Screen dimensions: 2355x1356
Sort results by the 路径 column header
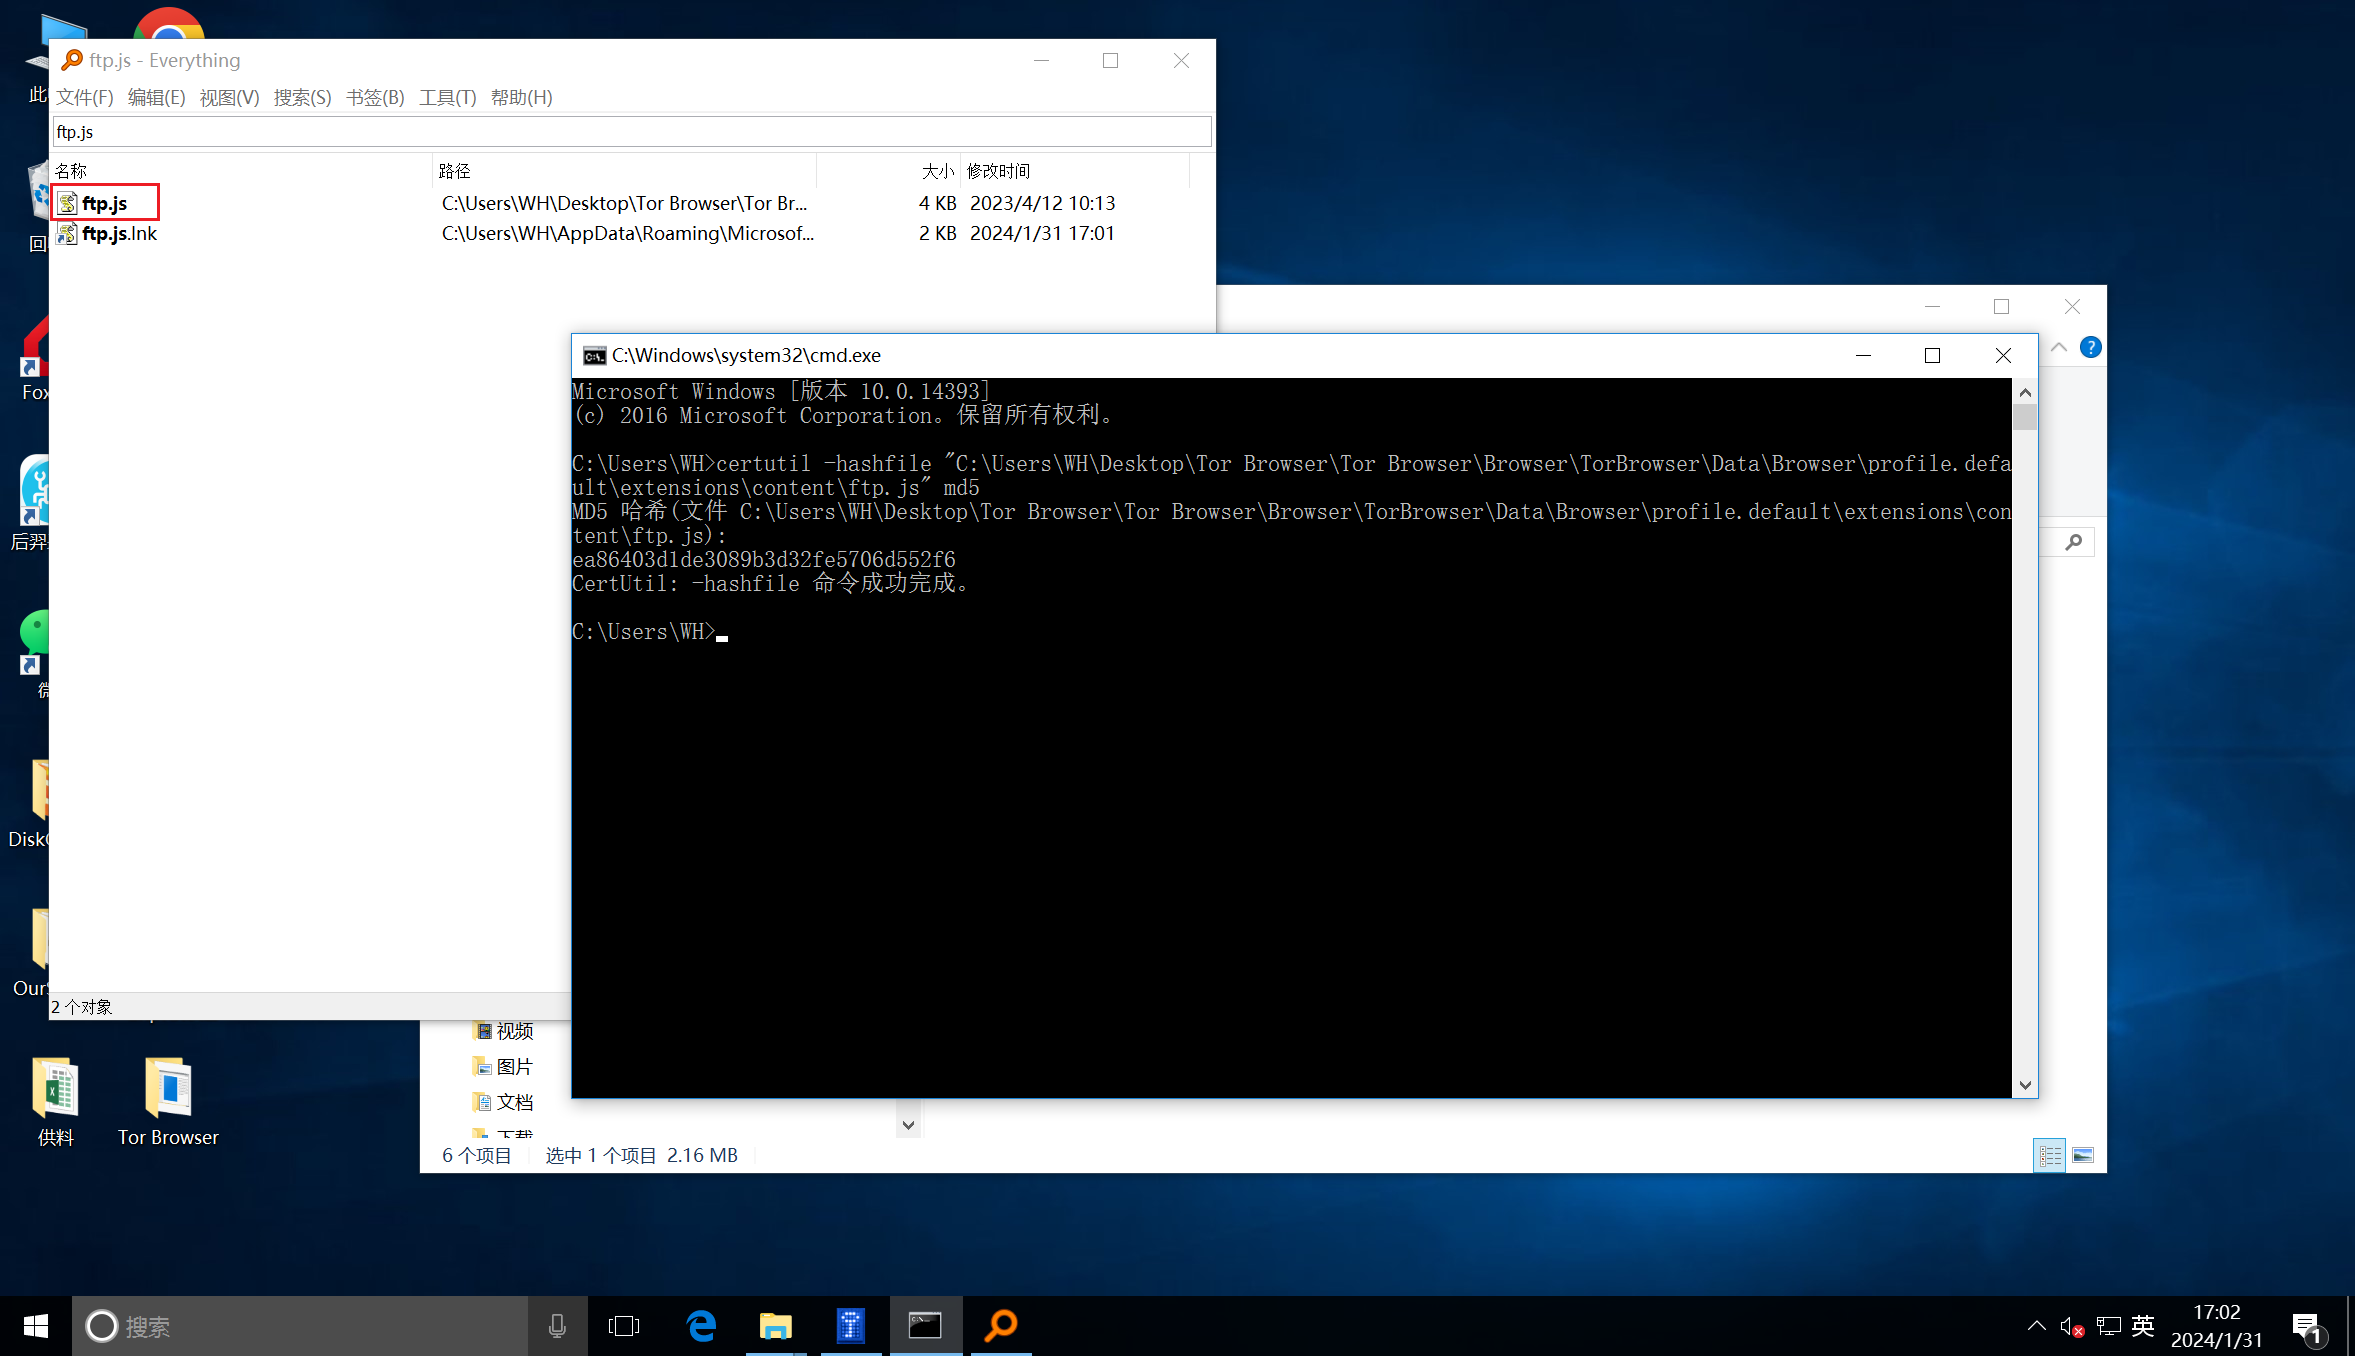pos(625,171)
